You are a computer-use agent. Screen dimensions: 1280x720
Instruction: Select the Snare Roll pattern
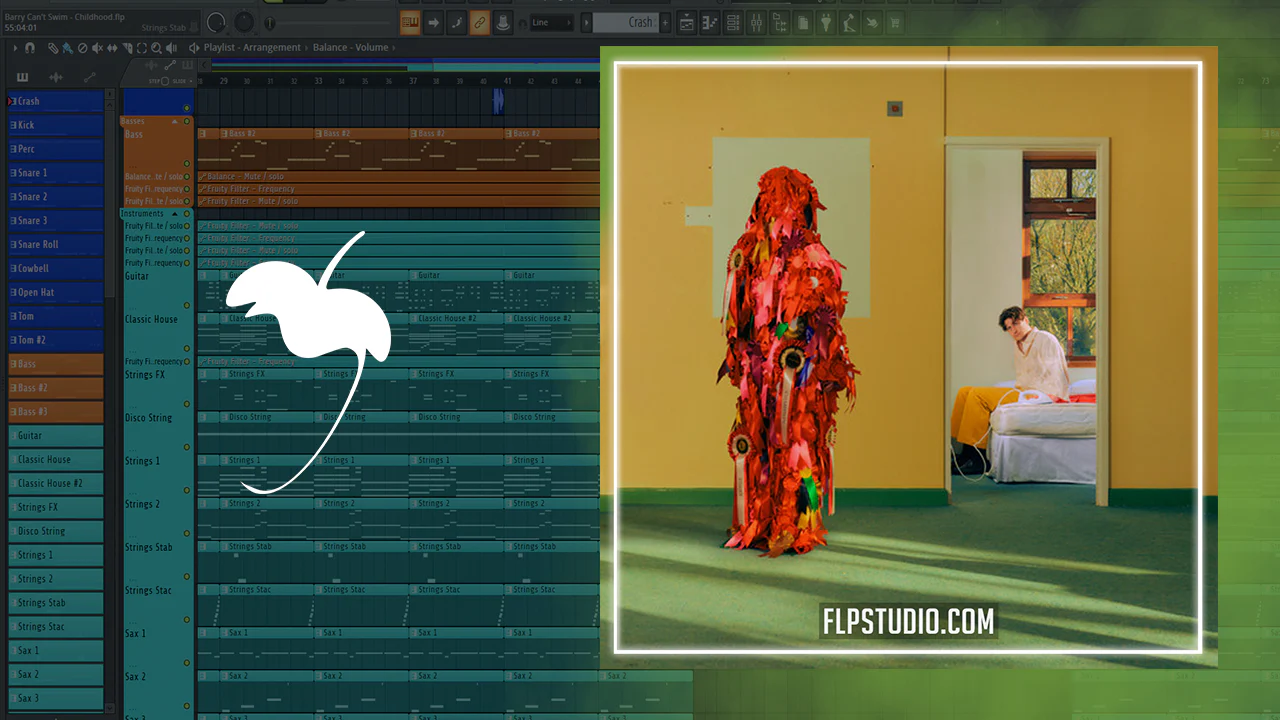[56, 245]
